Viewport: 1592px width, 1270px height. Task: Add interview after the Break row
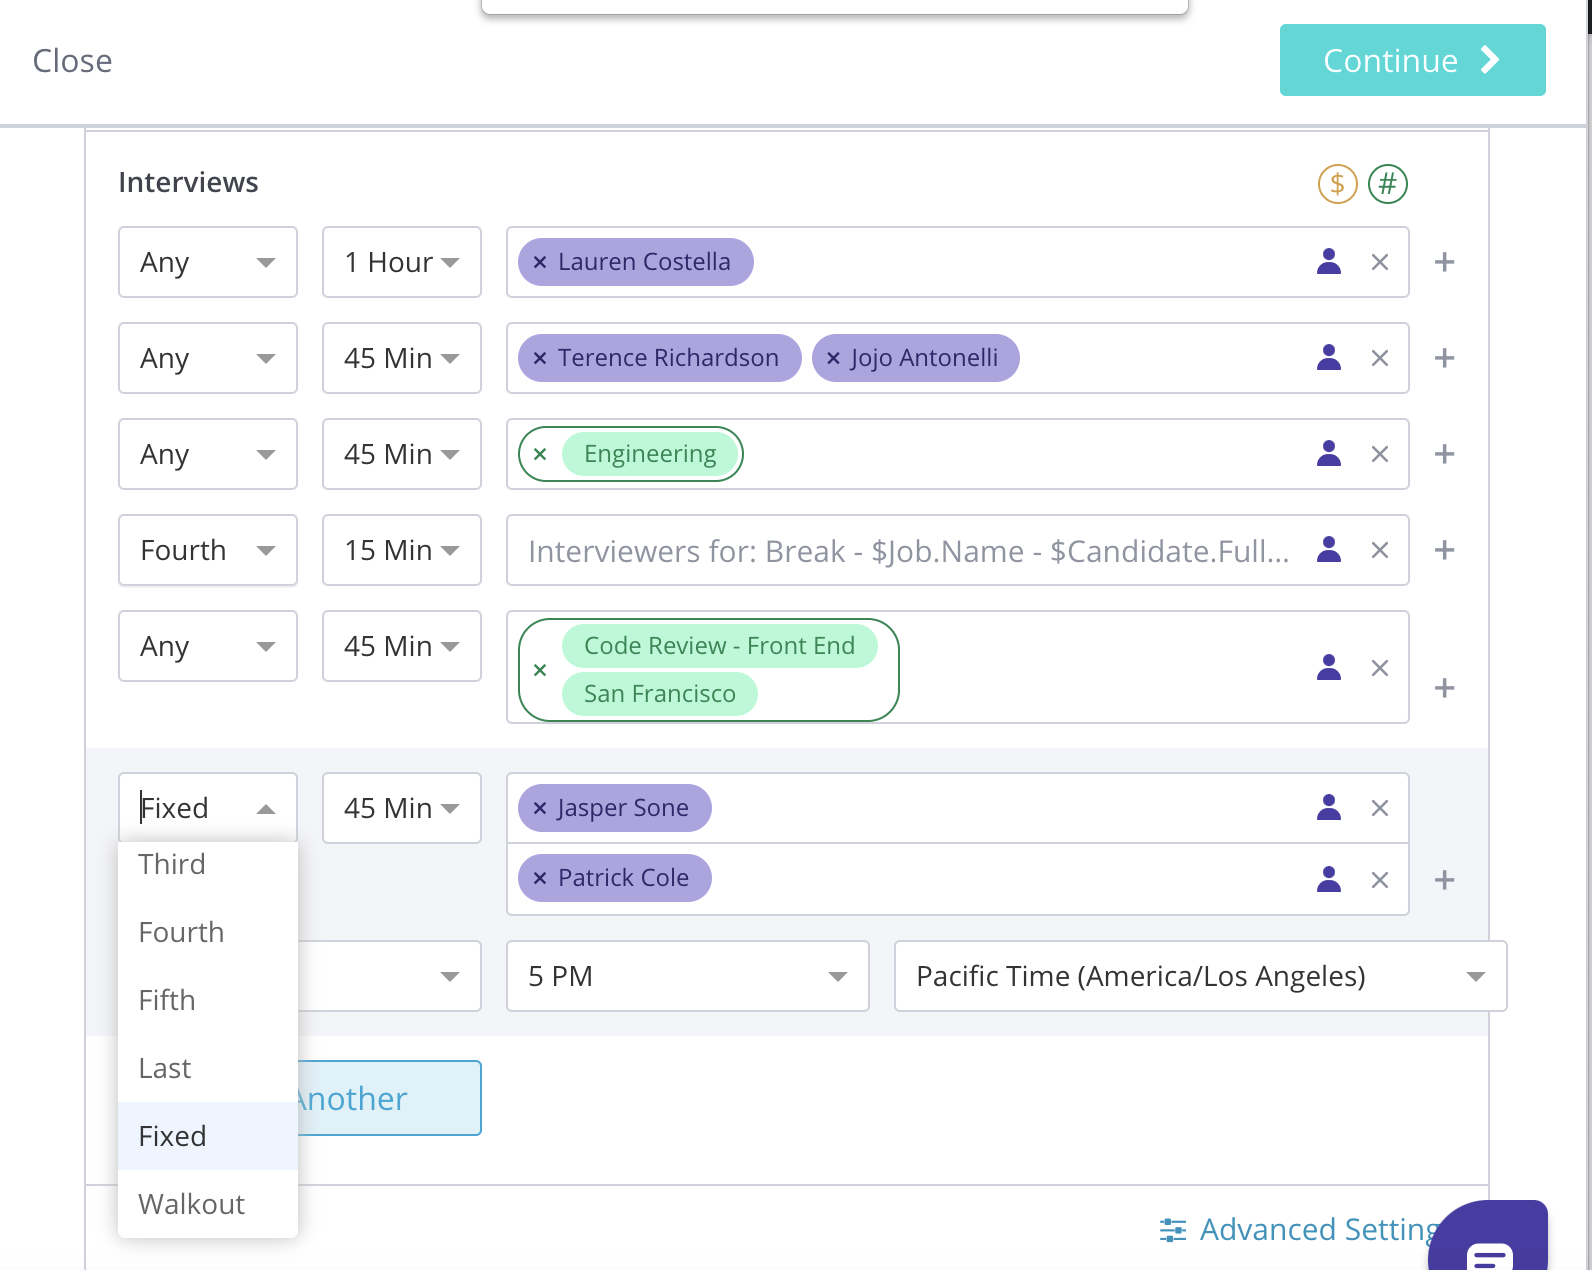(1444, 550)
